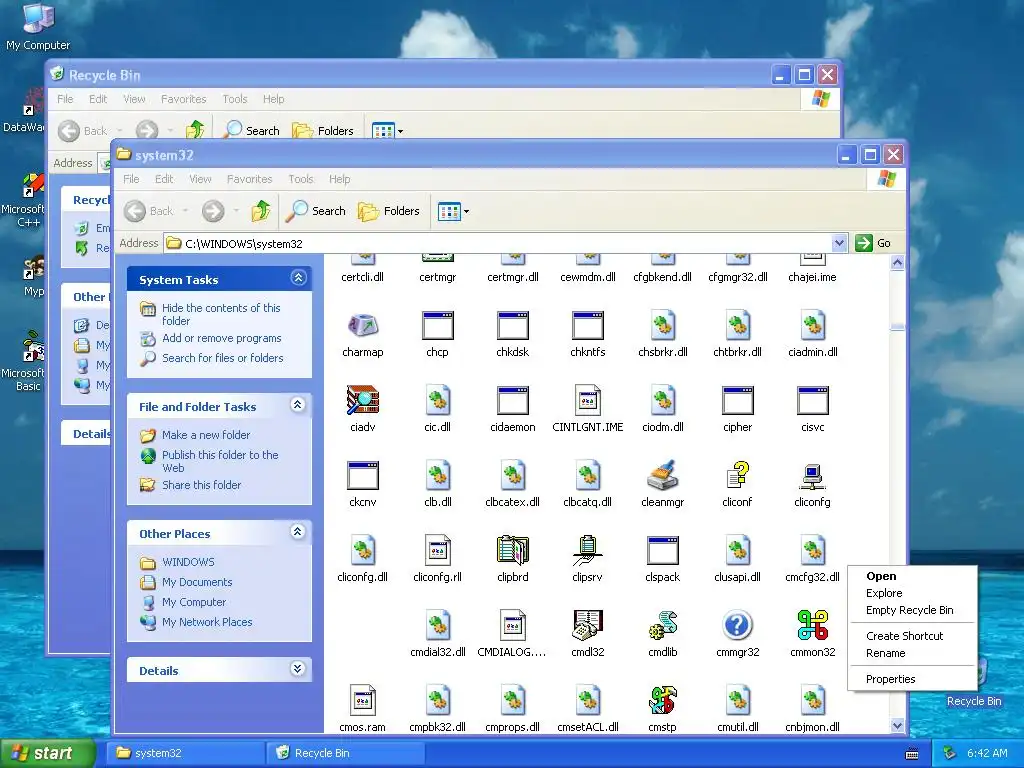
Task: Choose Explore in the context menu
Action: (912, 593)
